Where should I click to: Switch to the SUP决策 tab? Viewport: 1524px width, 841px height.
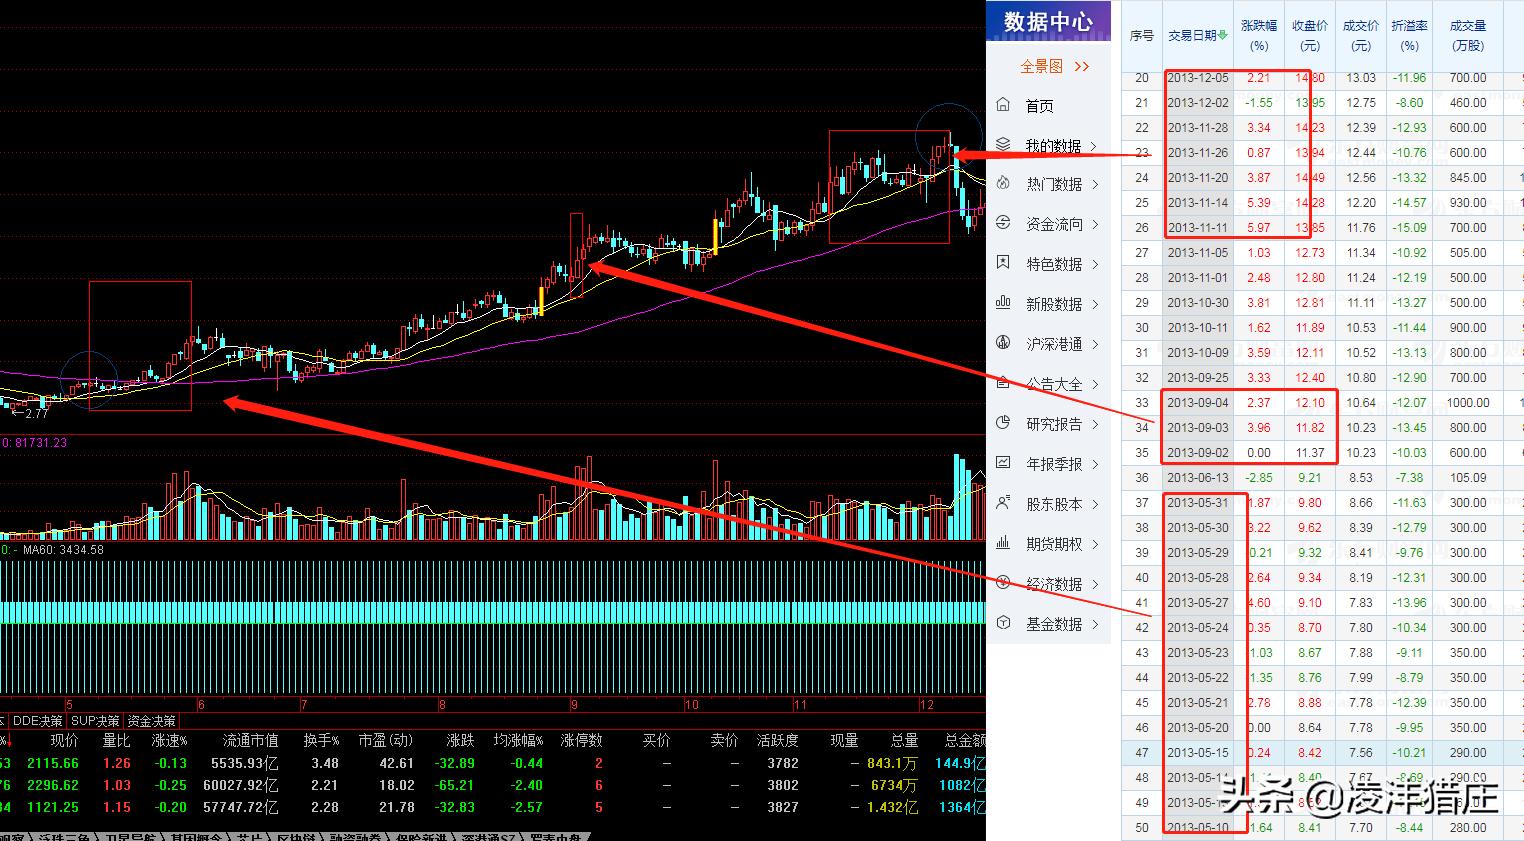tap(96, 721)
